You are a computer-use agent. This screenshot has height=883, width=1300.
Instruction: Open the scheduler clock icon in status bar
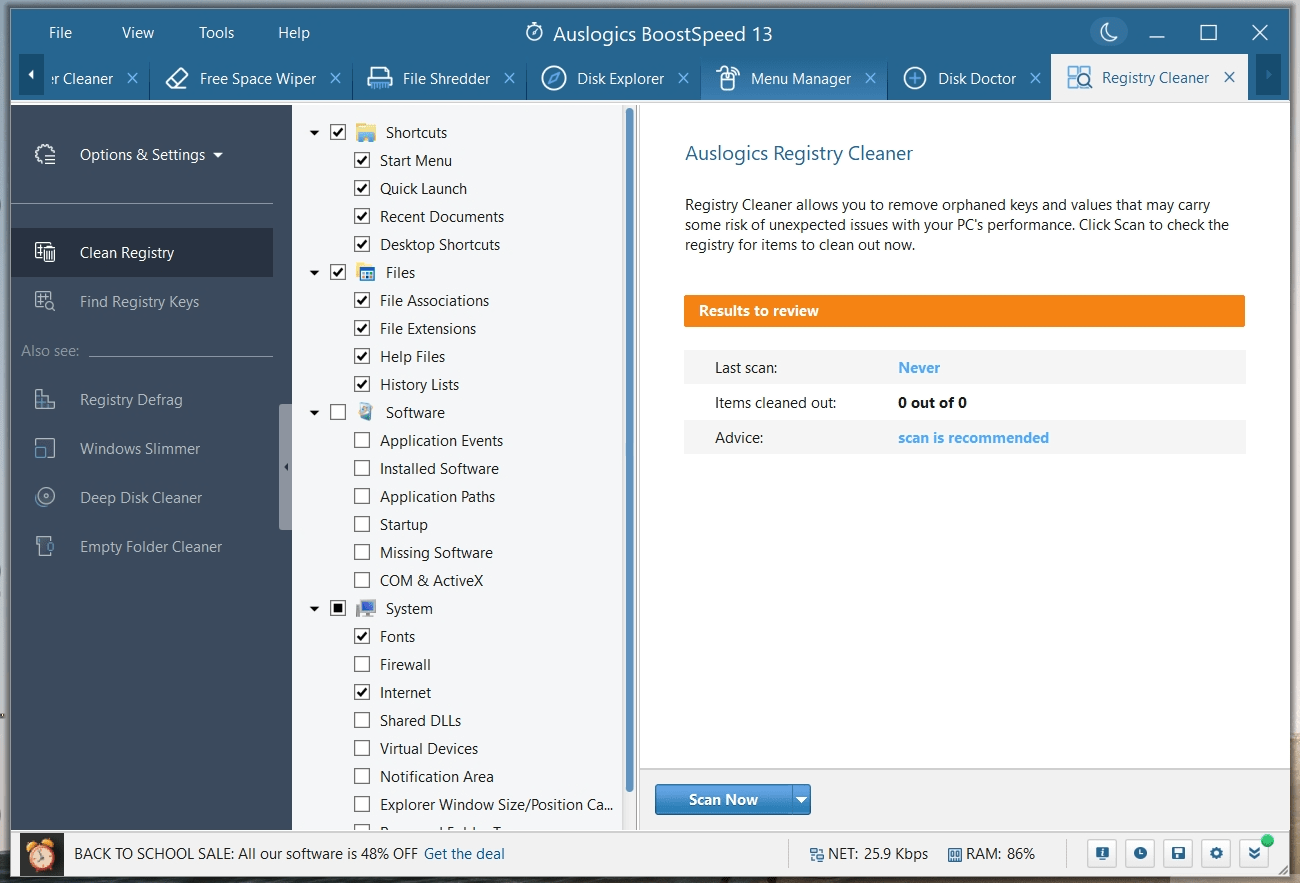click(x=1140, y=853)
